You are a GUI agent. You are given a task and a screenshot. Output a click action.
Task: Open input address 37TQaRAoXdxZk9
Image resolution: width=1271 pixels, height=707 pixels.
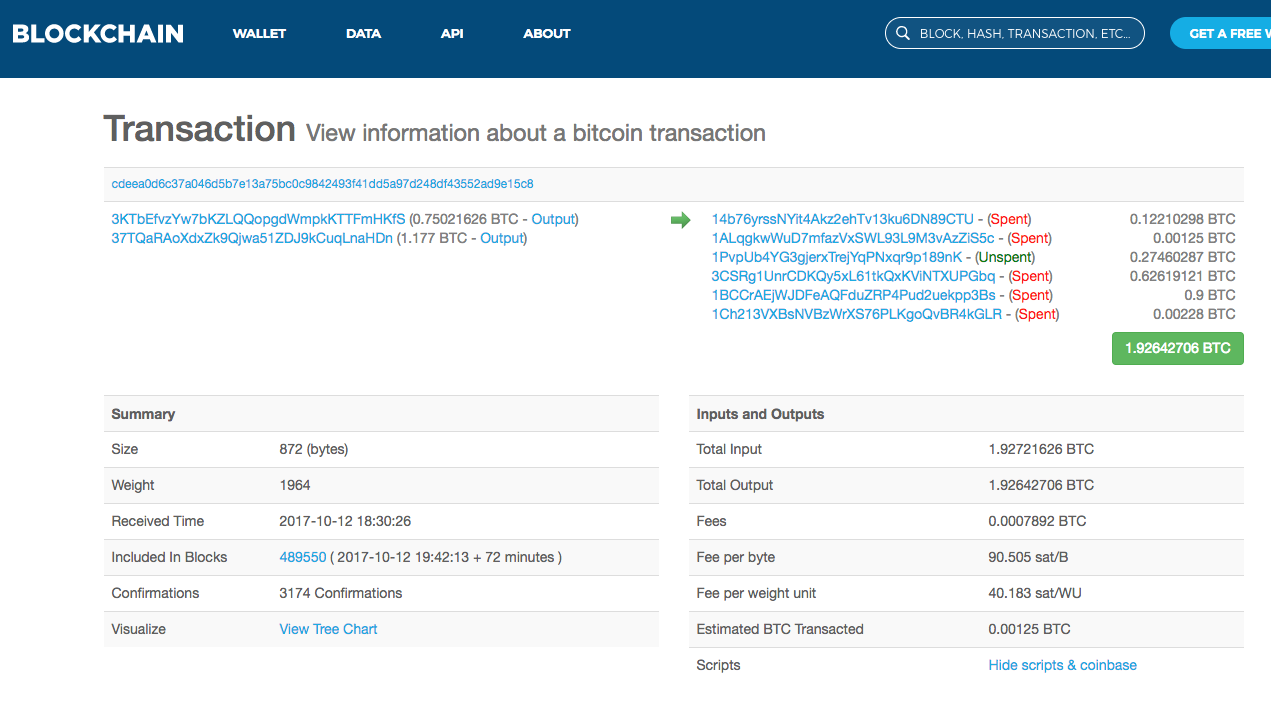point(251,238)
